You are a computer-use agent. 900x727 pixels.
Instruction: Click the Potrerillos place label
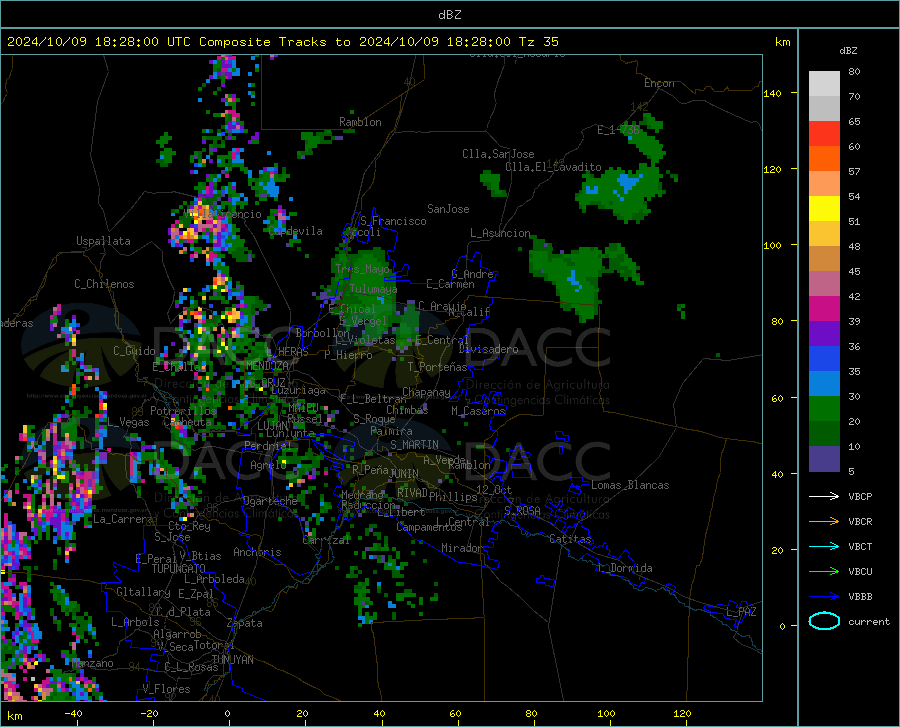[183, 411]
